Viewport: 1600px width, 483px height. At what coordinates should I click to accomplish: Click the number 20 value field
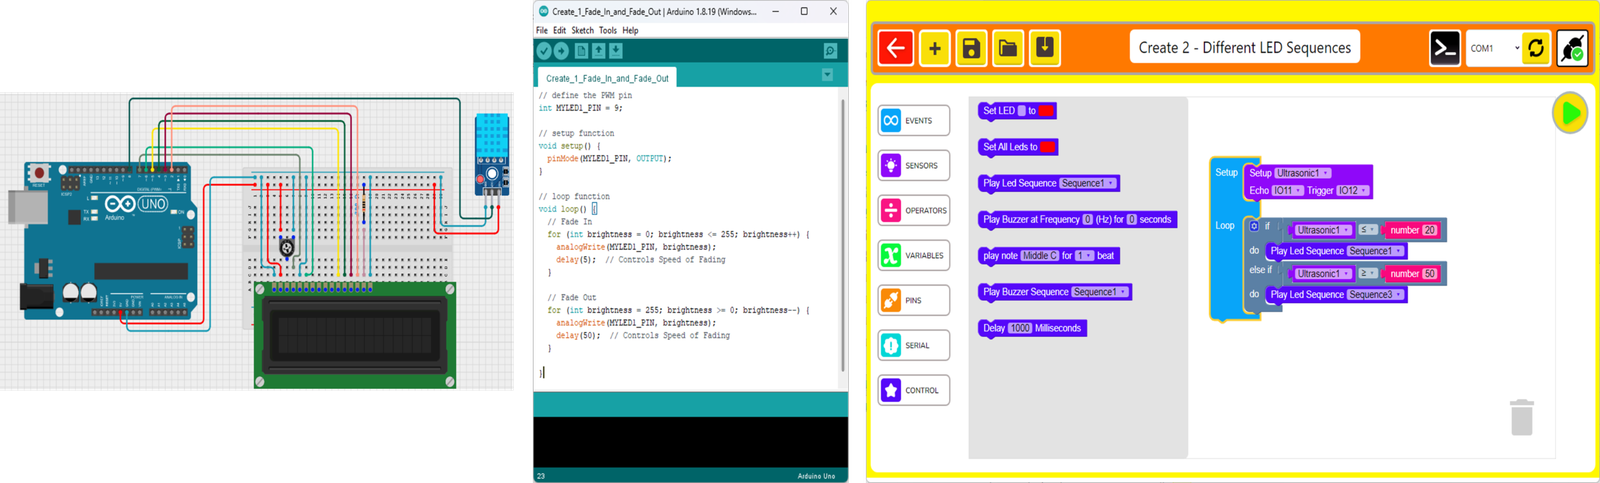1430,230
